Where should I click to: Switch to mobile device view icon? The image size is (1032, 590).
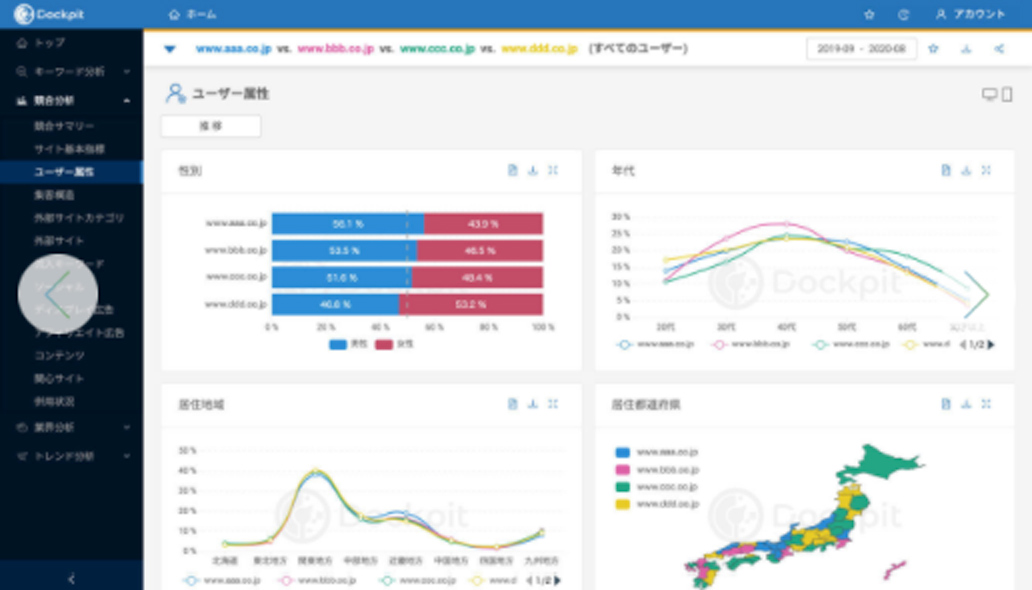coord(1007,94)
